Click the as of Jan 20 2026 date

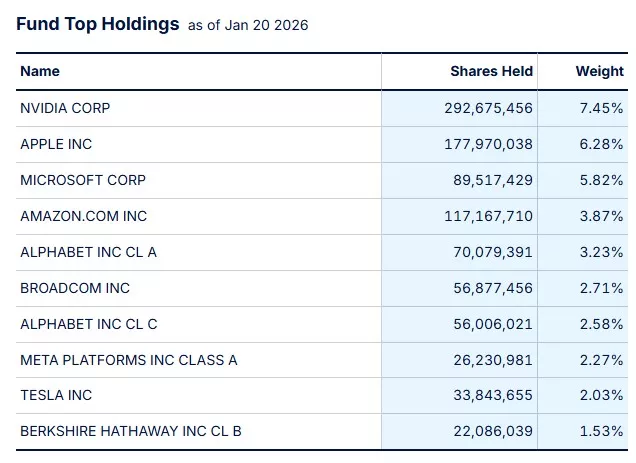pyautogui.click(x=248, y=26)
